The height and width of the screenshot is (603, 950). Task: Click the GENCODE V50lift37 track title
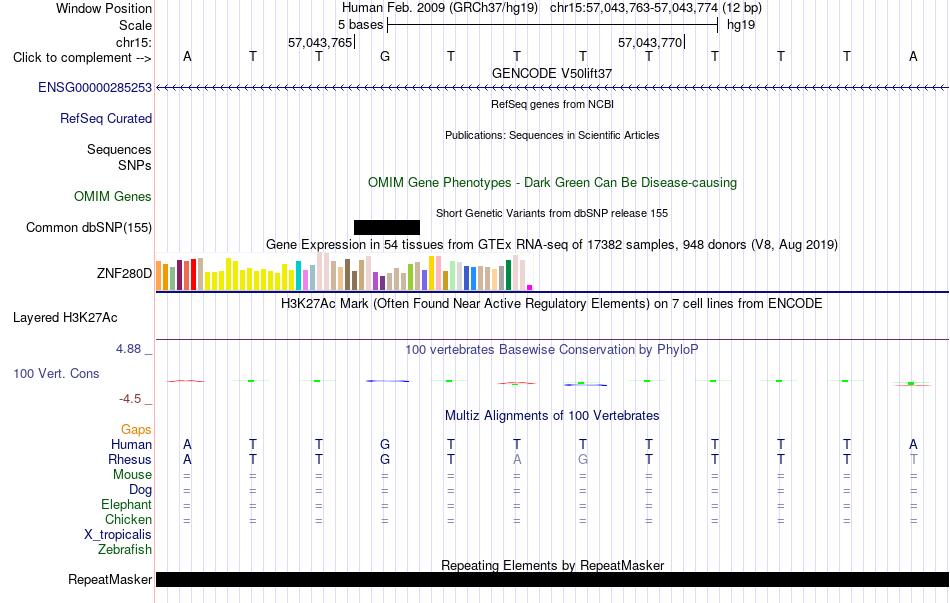(552, 73)
